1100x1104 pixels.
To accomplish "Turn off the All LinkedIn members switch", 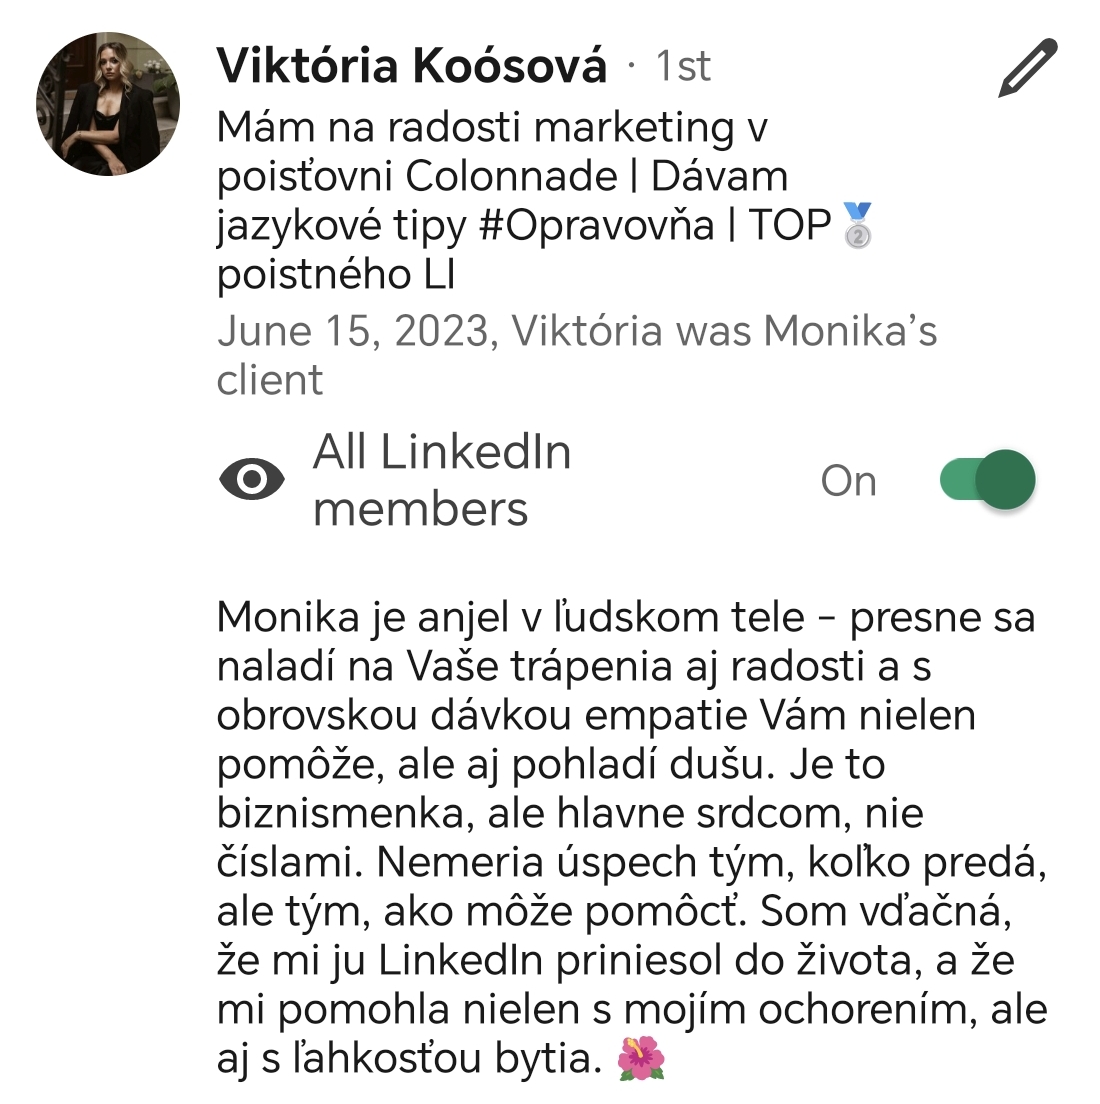I will (x=987, y=479).
